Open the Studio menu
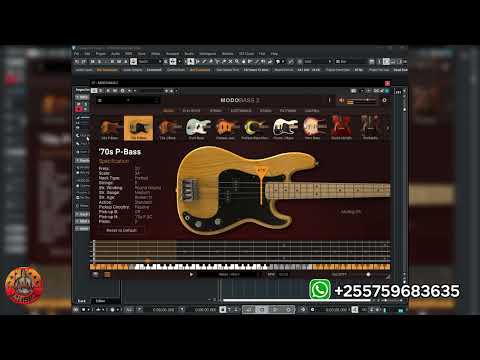Screen dimensions: 480x360 coord(189,54)
